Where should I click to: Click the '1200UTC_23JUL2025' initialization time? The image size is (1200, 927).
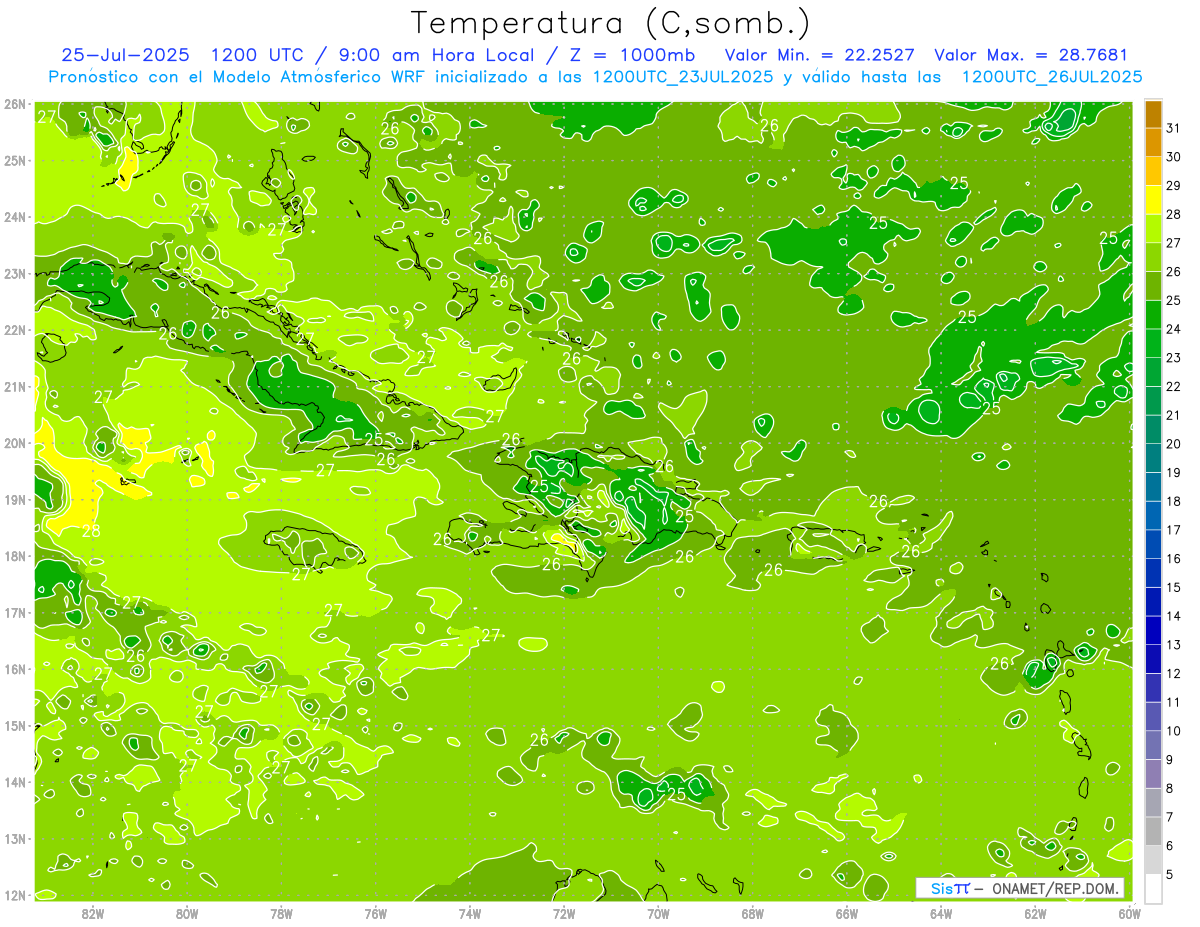(683, 76)
